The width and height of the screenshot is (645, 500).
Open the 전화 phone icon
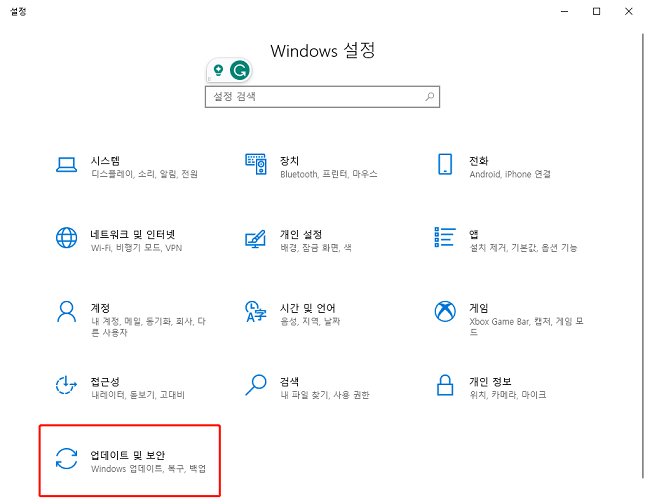click(x=445, y=164)
